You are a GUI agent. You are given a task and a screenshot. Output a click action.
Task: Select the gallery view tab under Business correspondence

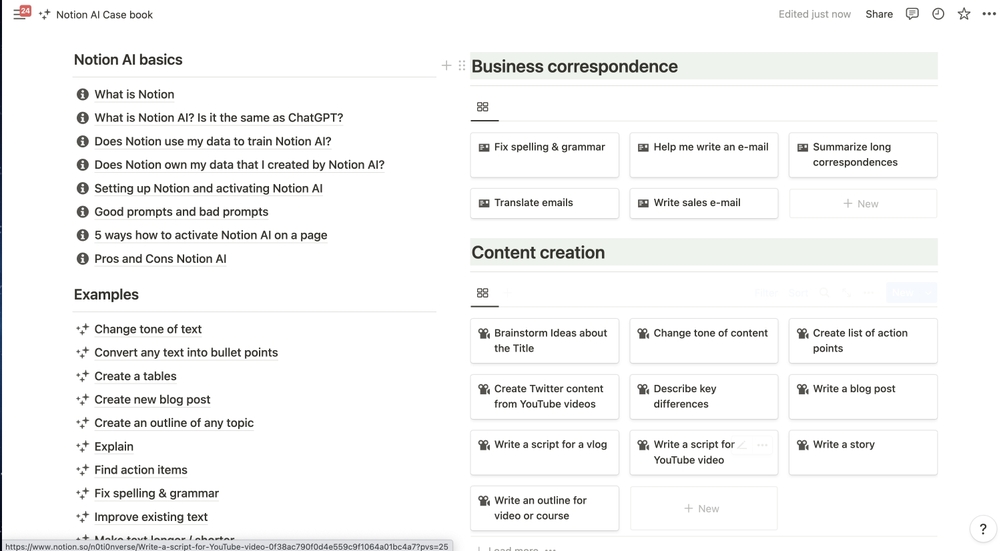(483, 107)
